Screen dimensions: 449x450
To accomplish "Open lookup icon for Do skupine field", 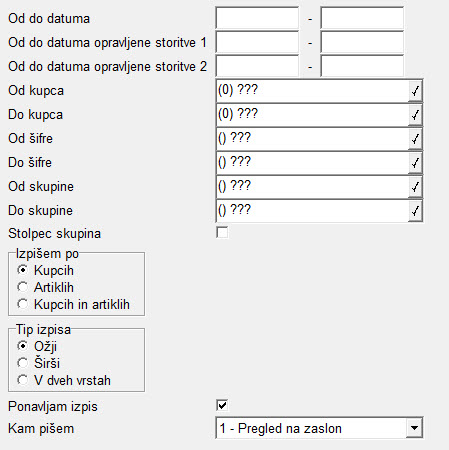I will point(415,211).
